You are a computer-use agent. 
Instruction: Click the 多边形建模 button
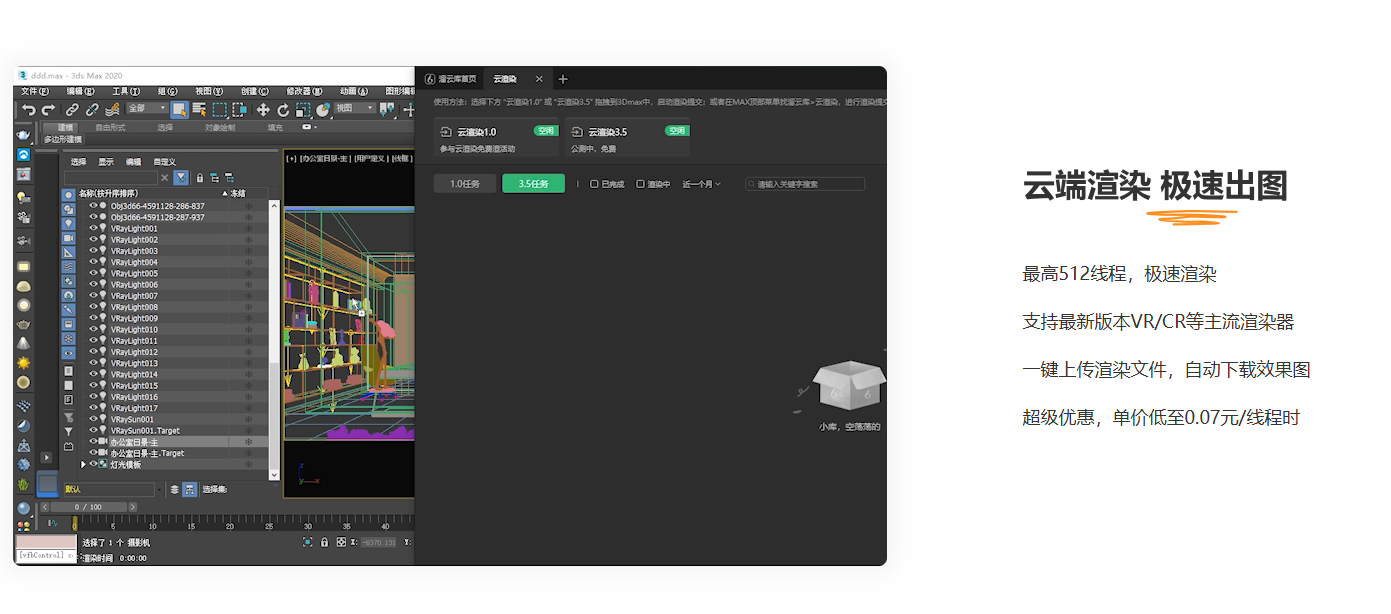[63, 140]
